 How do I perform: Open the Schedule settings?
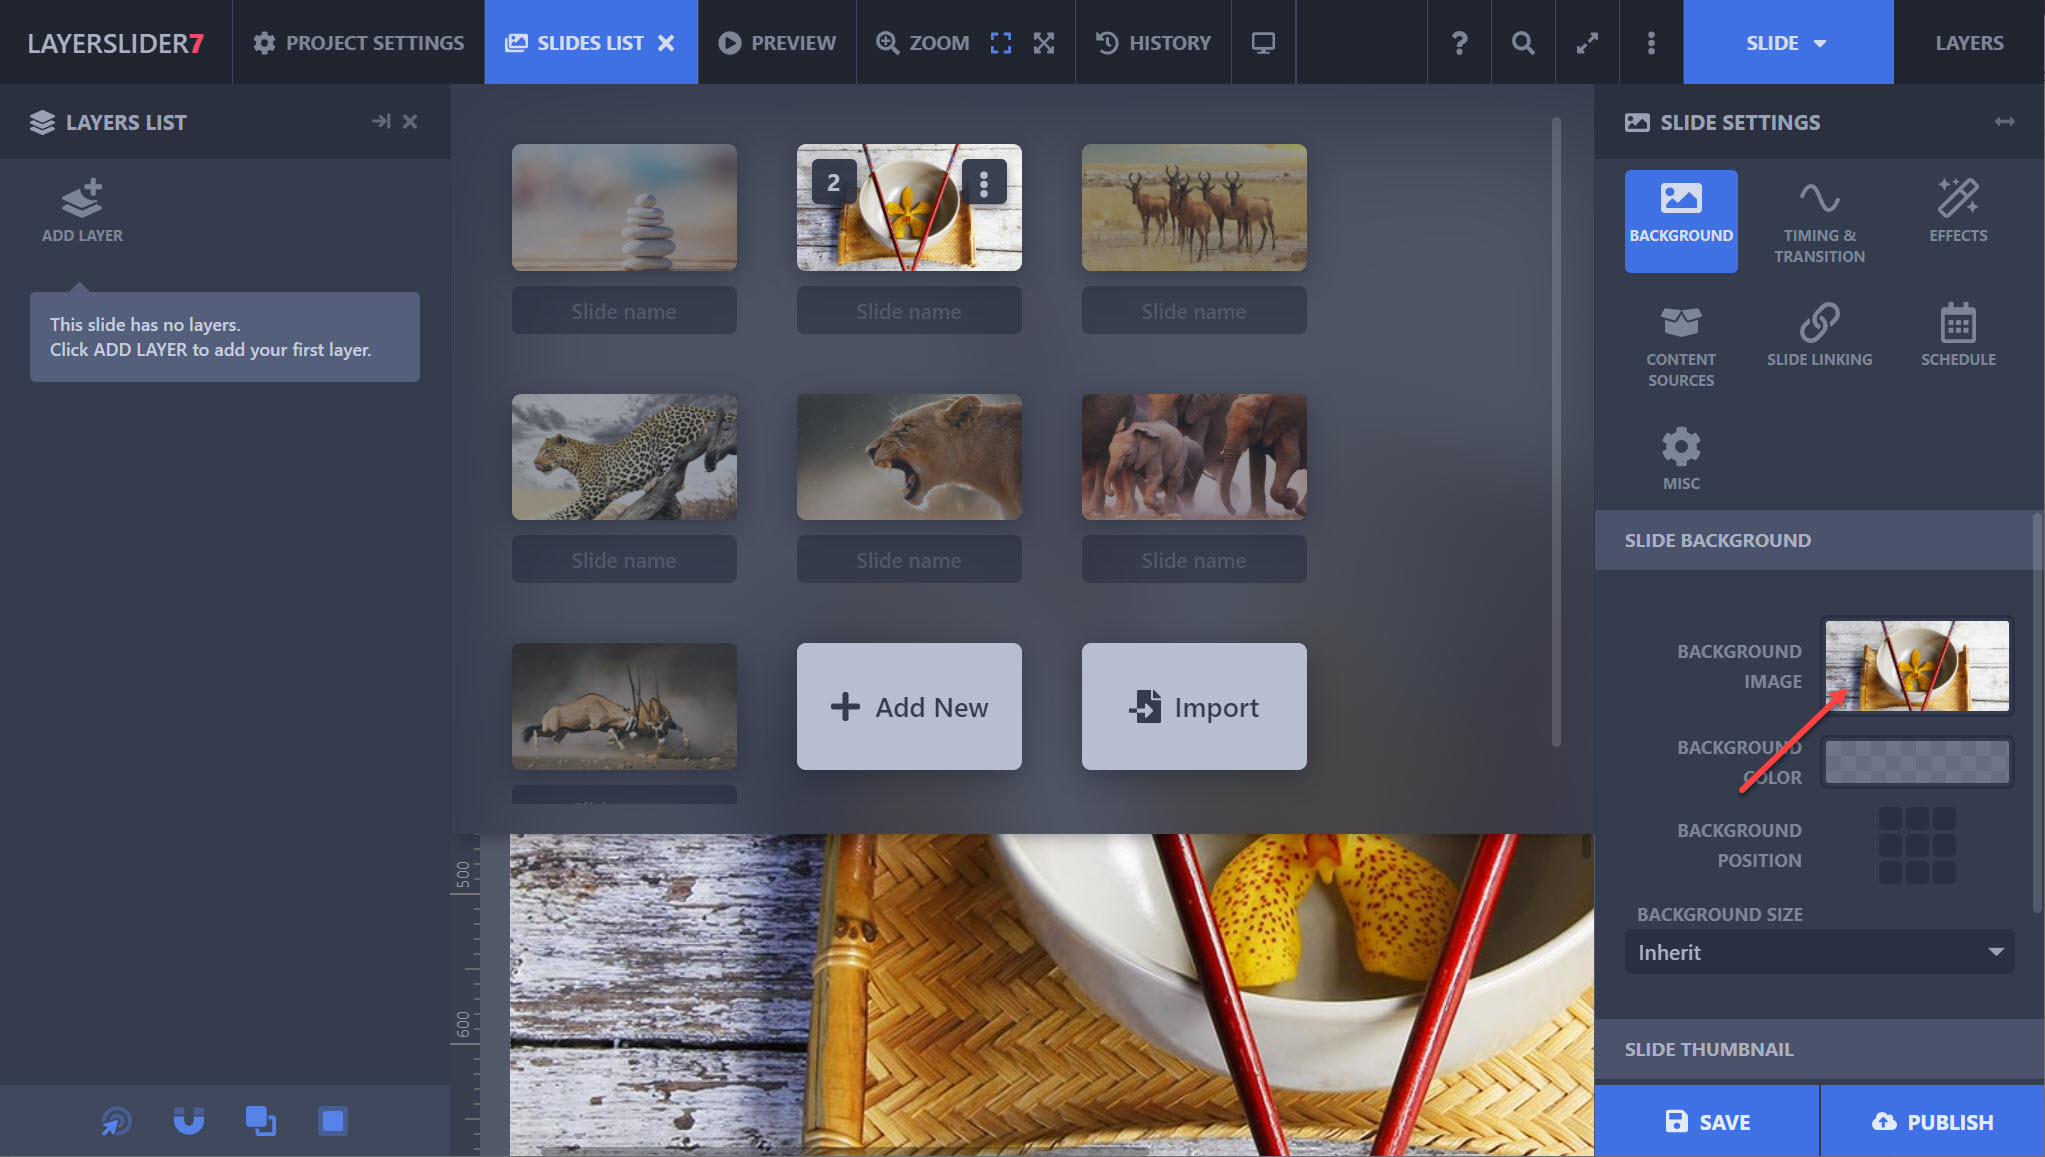[1957, 335]
